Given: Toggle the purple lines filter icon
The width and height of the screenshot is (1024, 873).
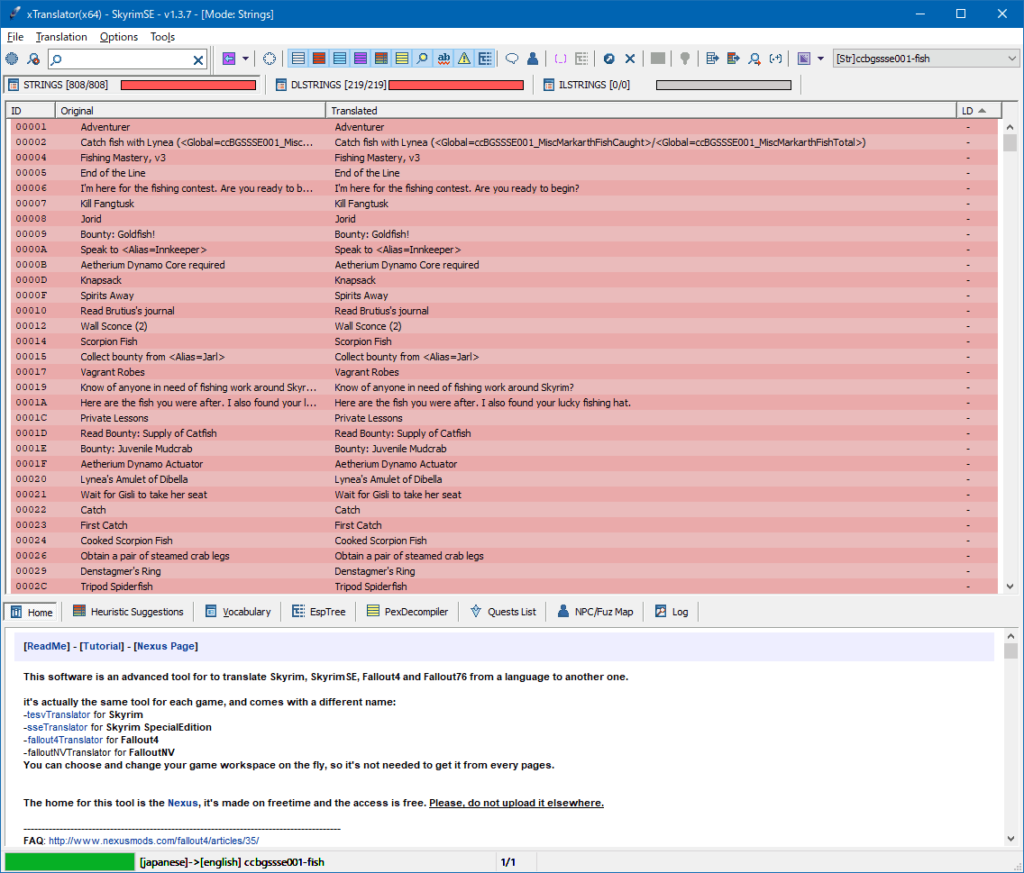Looking at the screenshot, I should (360, 59).
